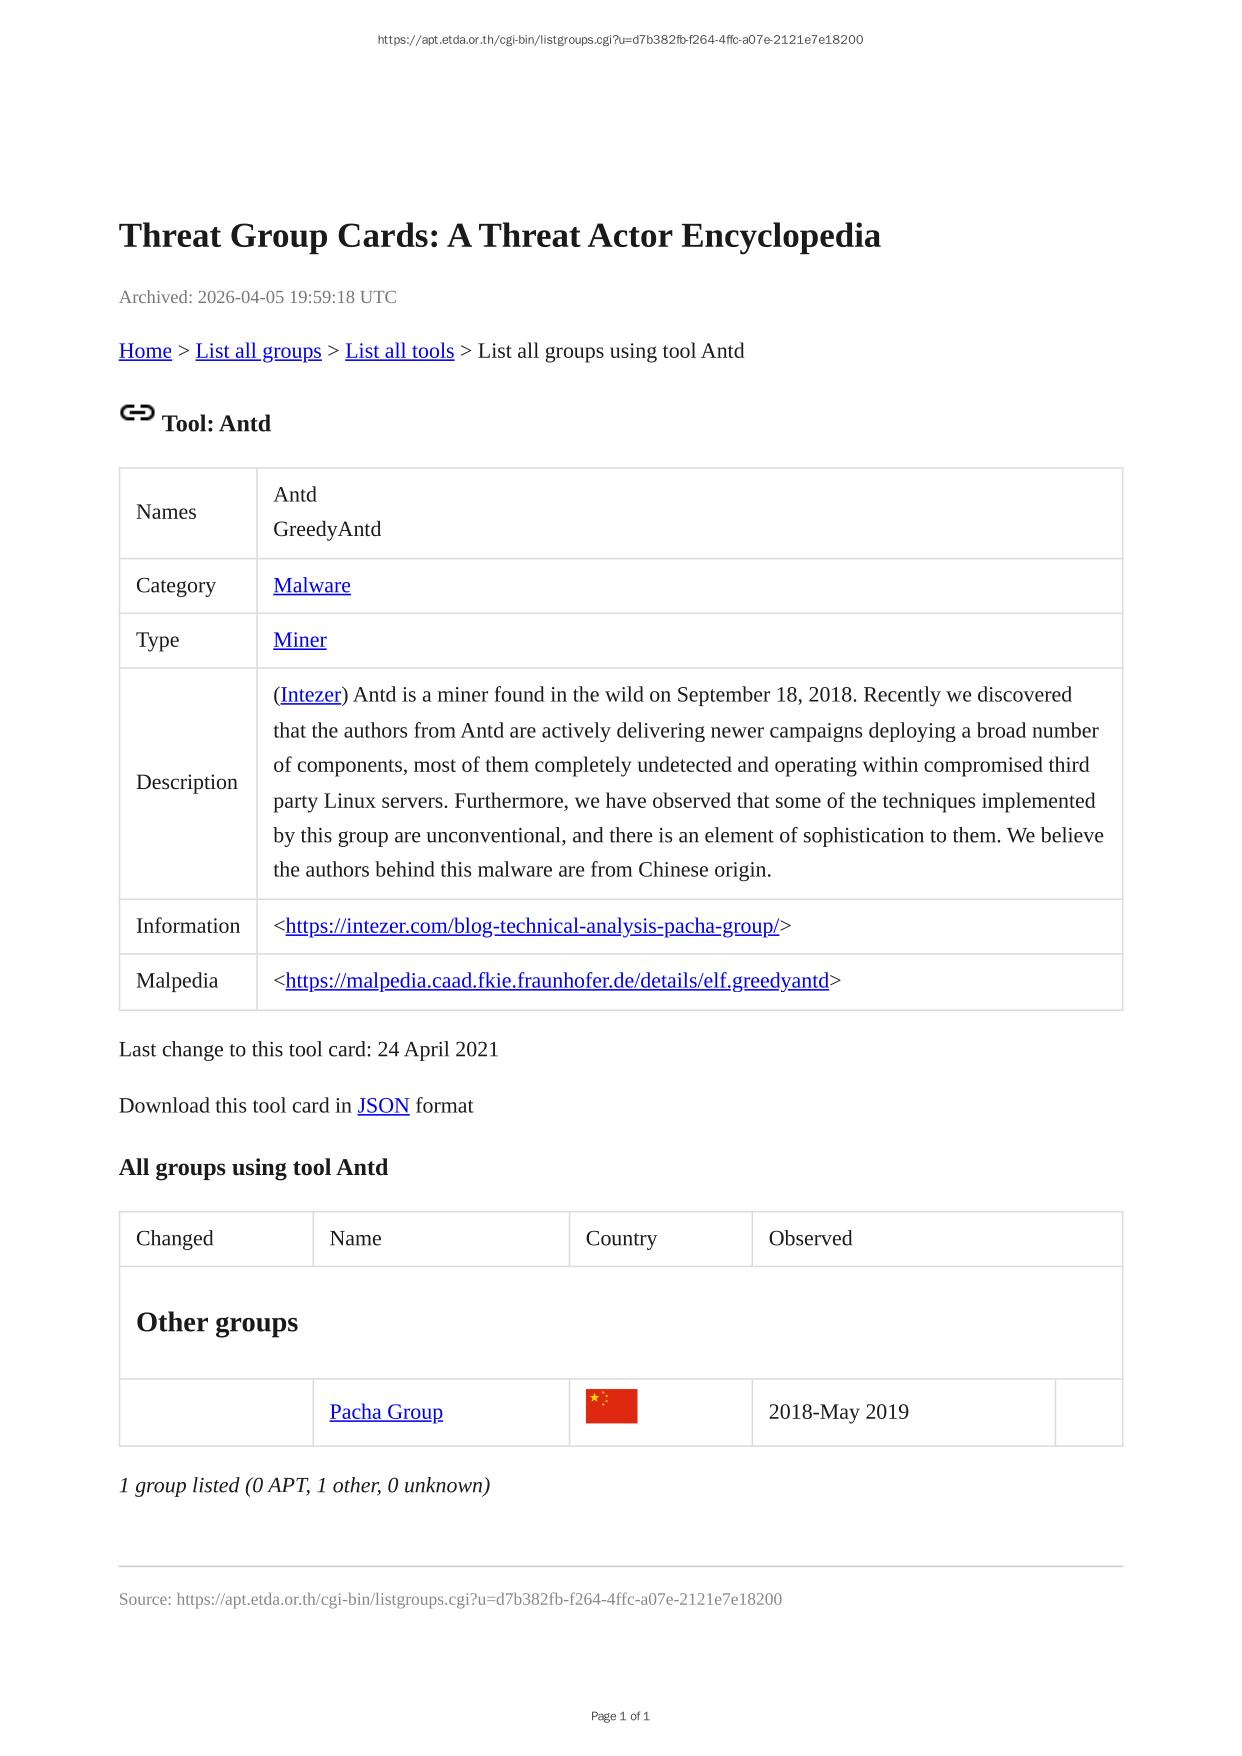The image size is (1242, 1756).
Task: Open the Pacha Group entry
Action: [386, 1412]
